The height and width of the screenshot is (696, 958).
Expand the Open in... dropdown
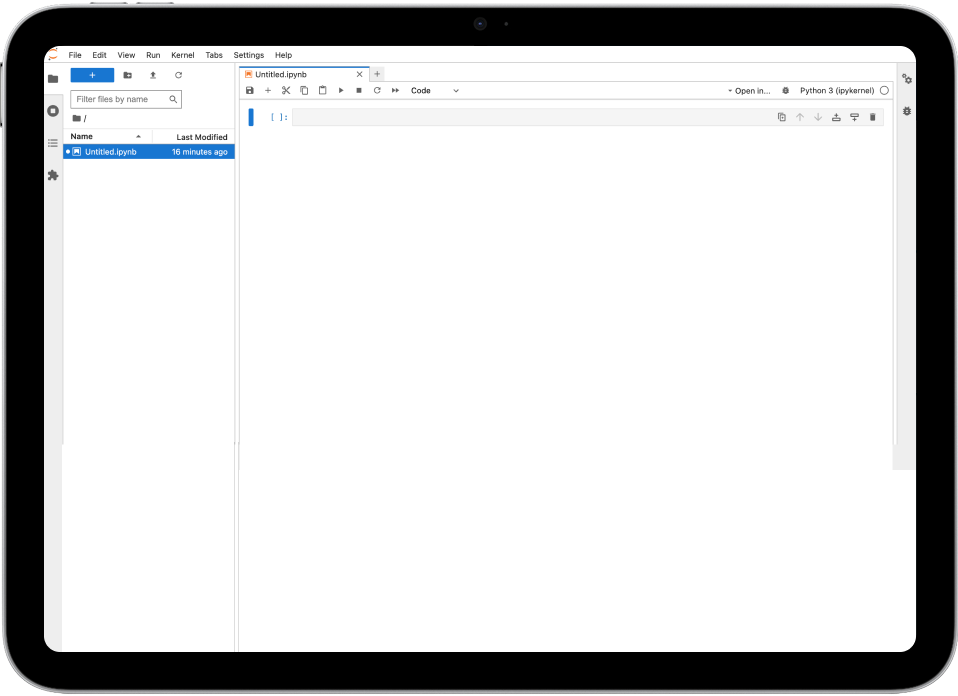[749, 90]
